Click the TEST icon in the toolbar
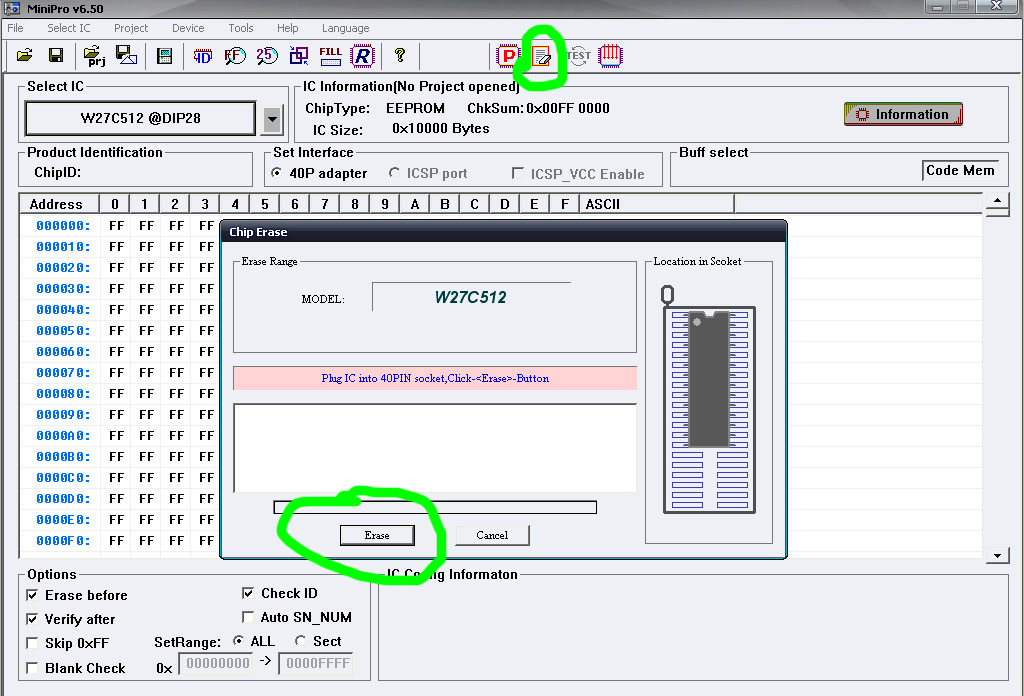The width and height of the screenshot is (1024, 696). click(x=579, y=55)
